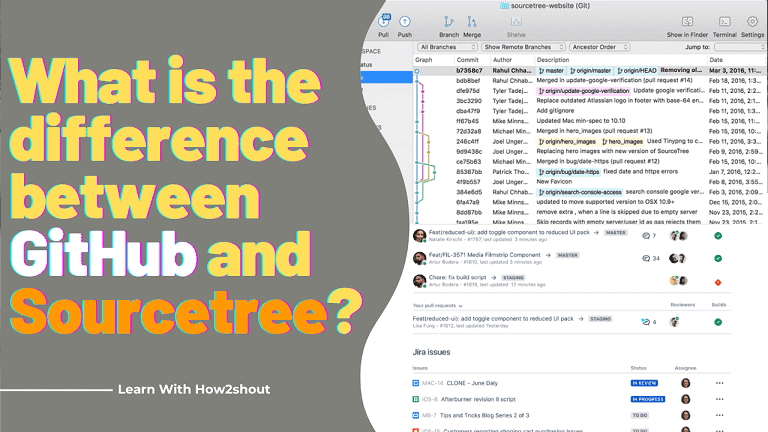This screenshot has height=432, width=768.
Task: Click the Description column header
Action: tap(553, 60)
